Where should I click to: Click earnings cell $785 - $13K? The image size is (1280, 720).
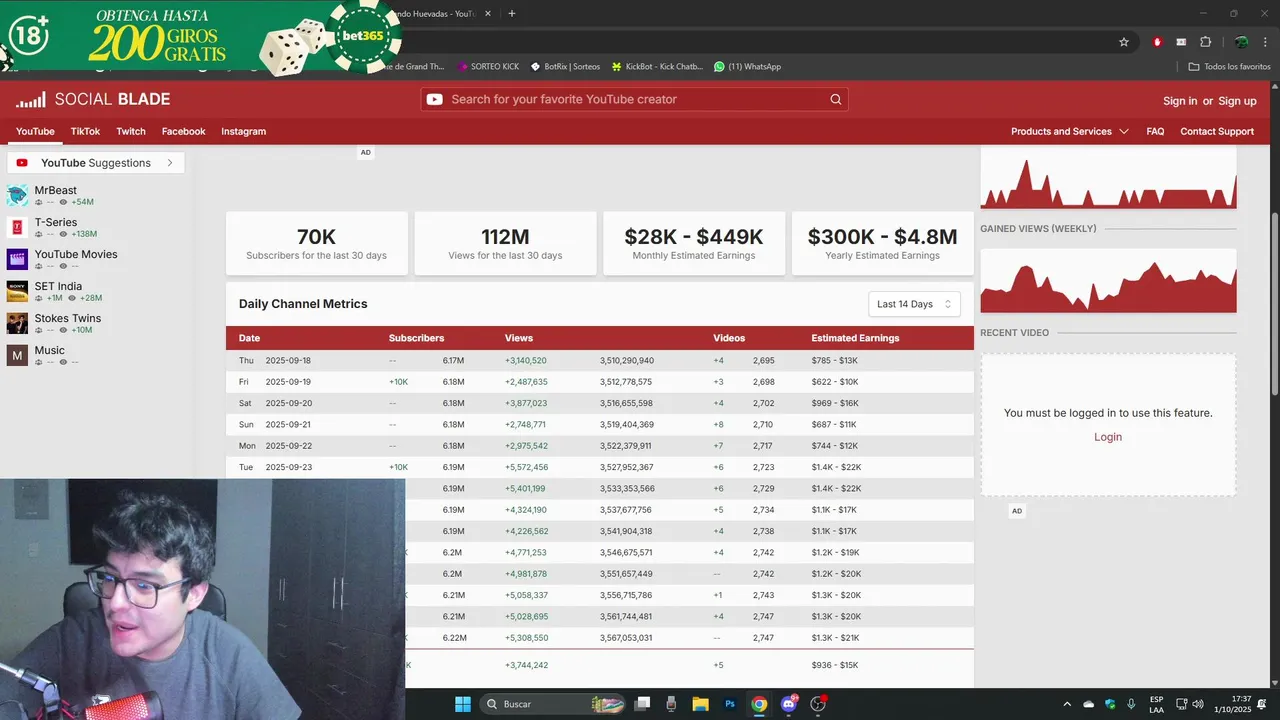click(x=835, y=360)
